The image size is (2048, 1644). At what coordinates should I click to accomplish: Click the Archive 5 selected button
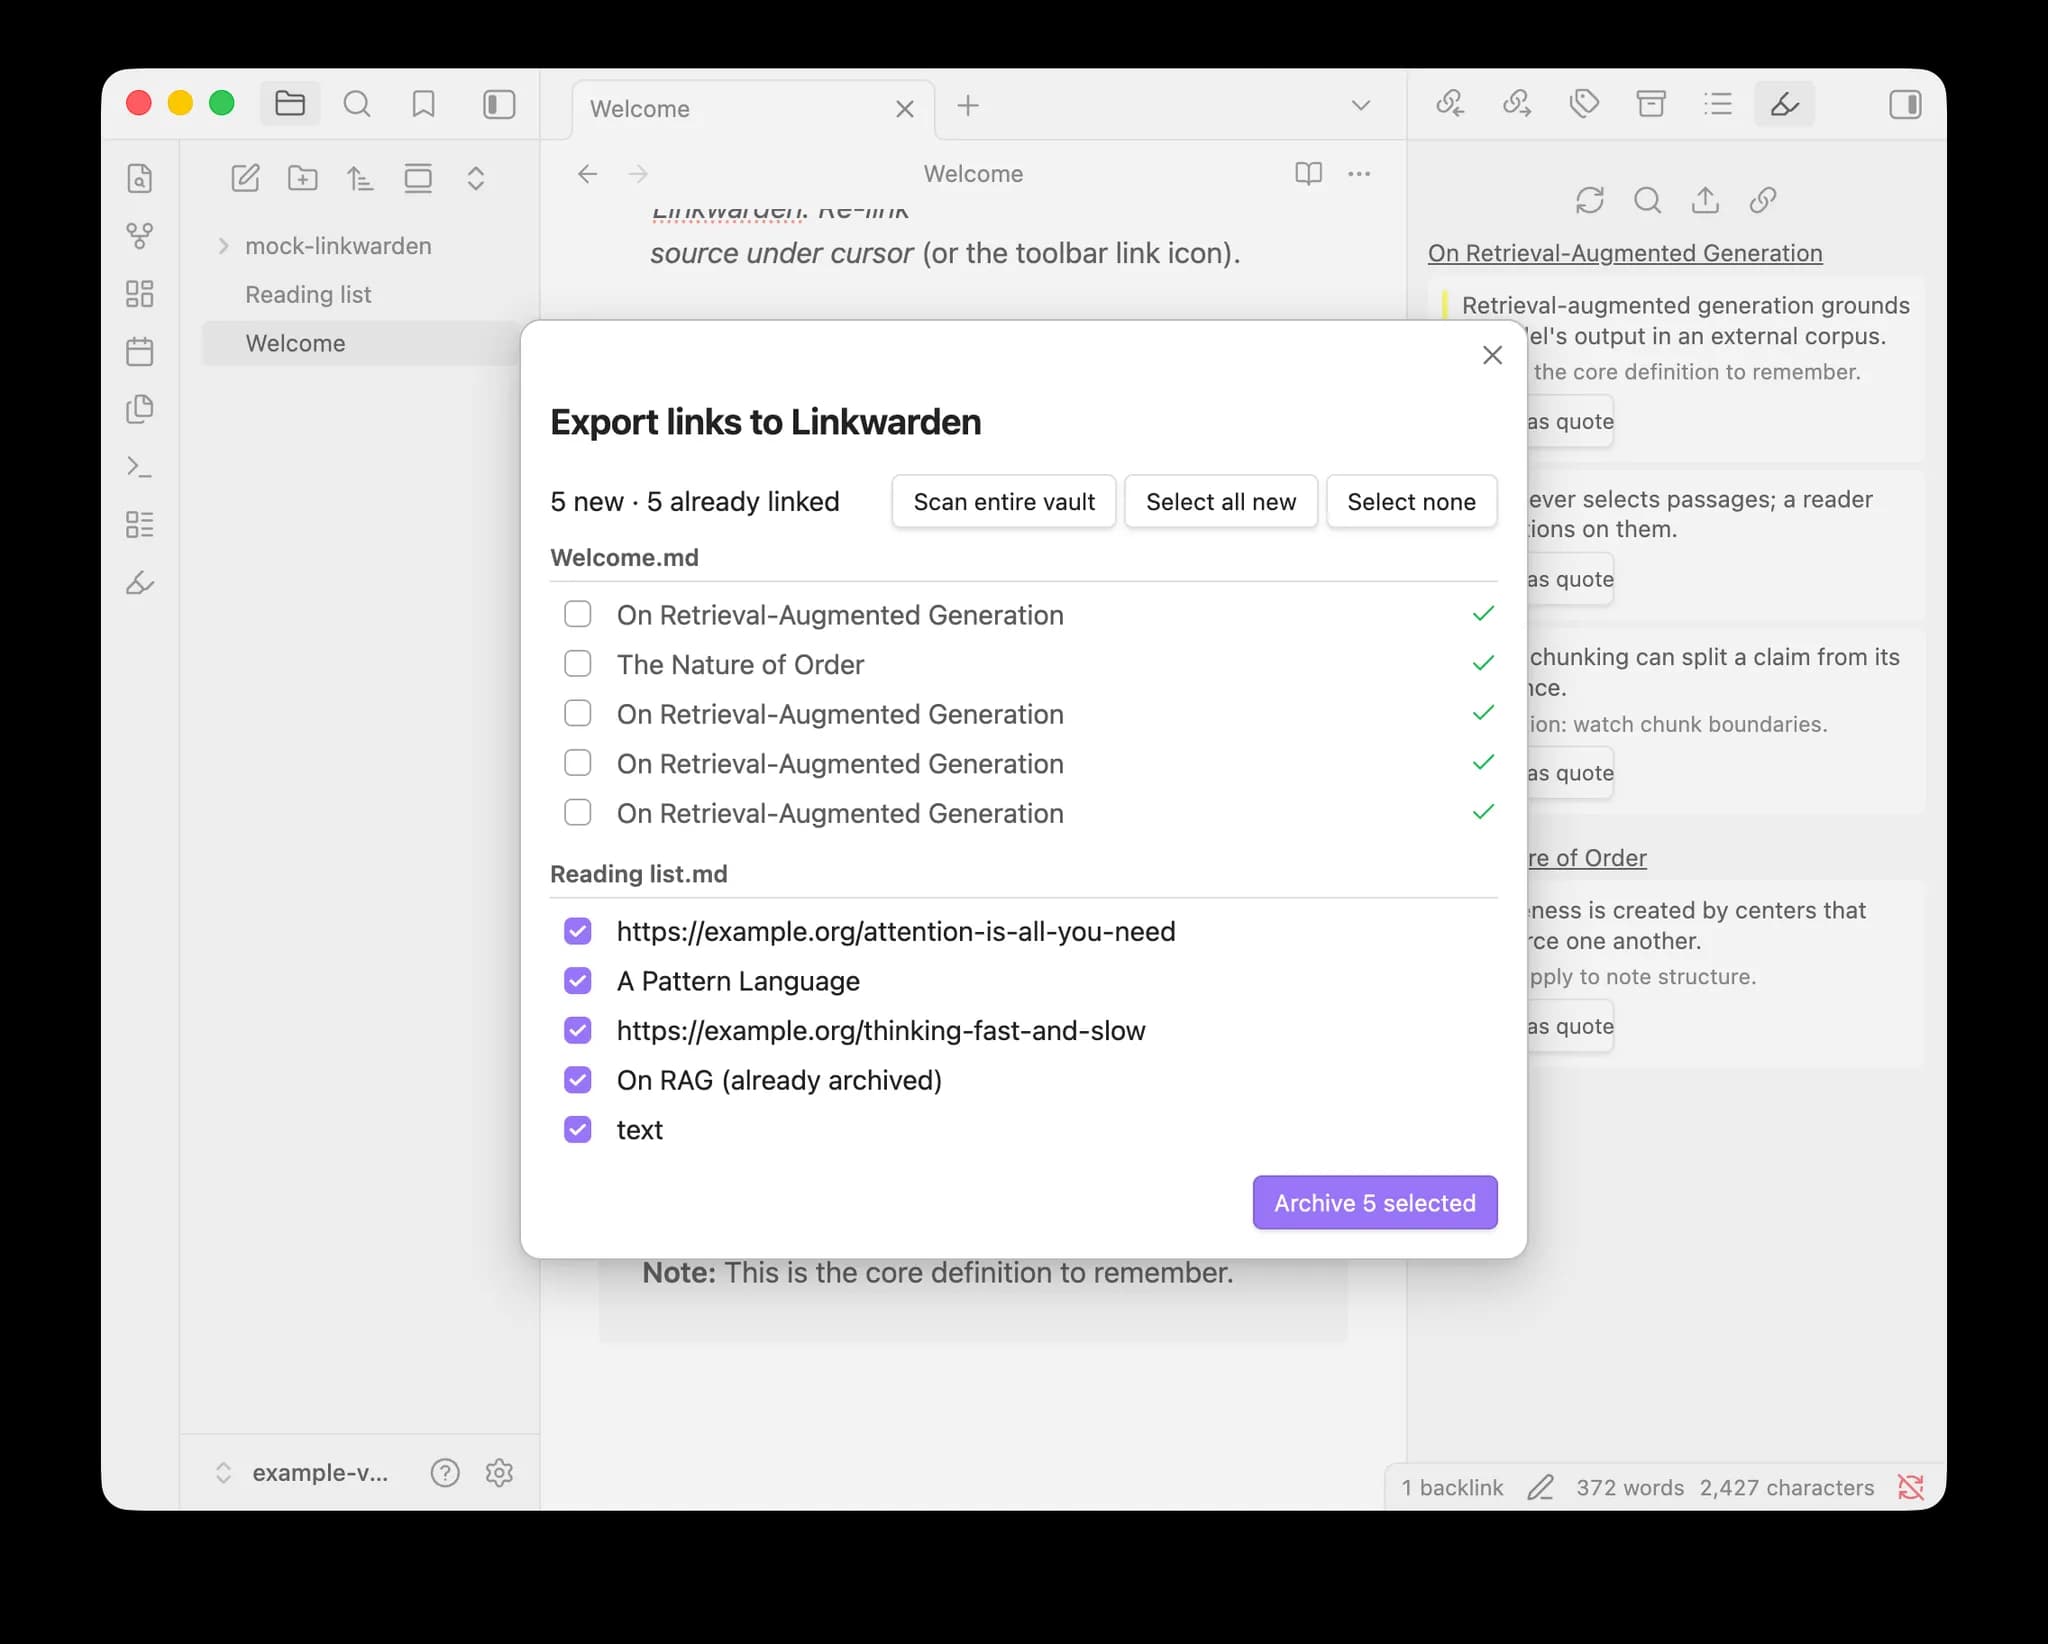(1375, 1202)
